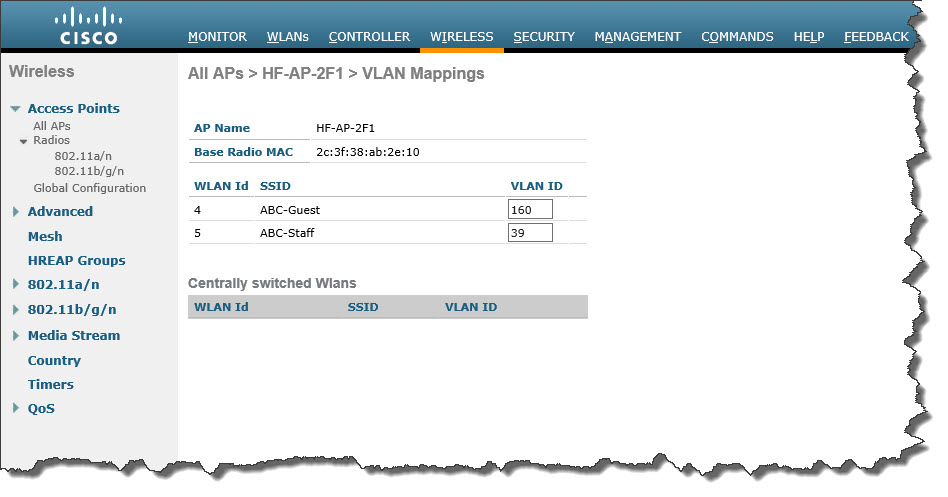Edit VLAN ID field for ABC-Guest
Screen dimensions: 948x497
(x=530, y=210)
